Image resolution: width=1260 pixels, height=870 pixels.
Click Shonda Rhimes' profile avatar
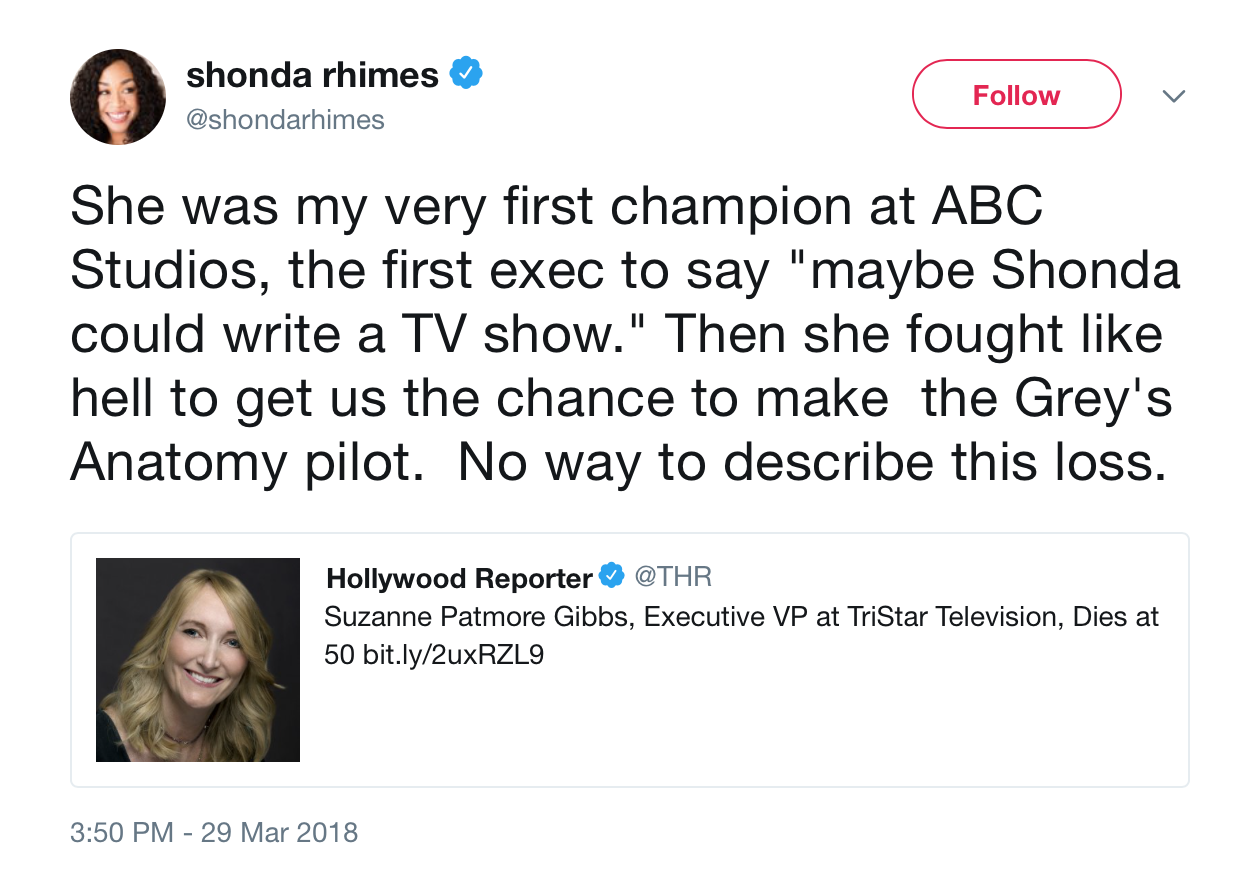click(x=118, y=97)
